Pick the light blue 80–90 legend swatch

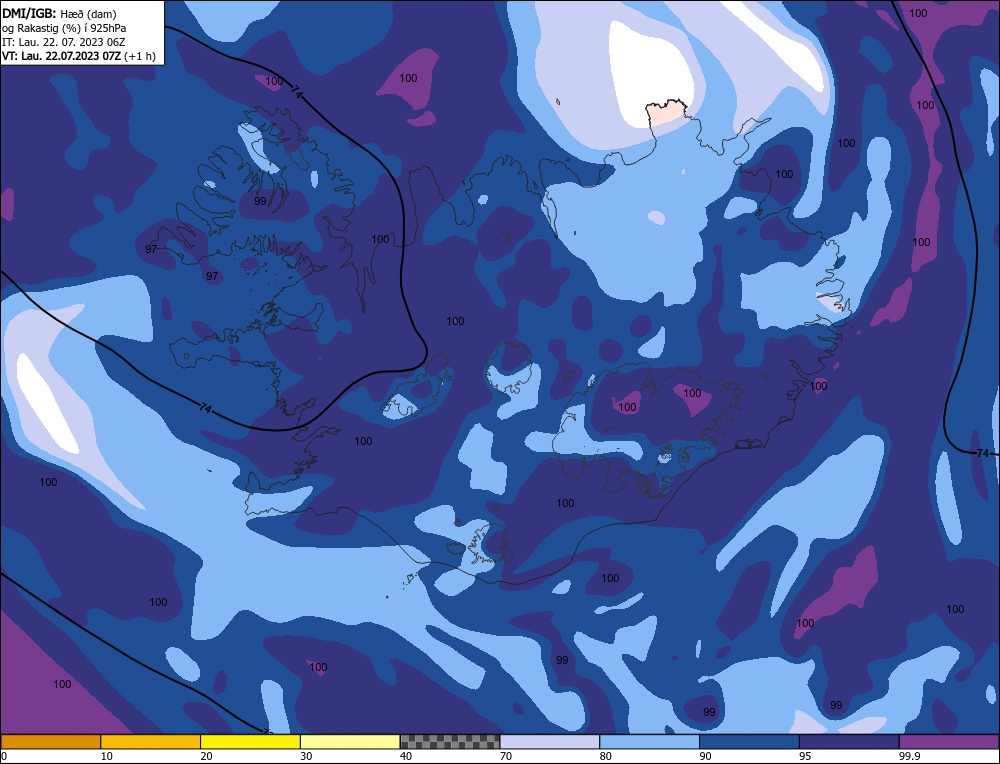tap(649, 741)
